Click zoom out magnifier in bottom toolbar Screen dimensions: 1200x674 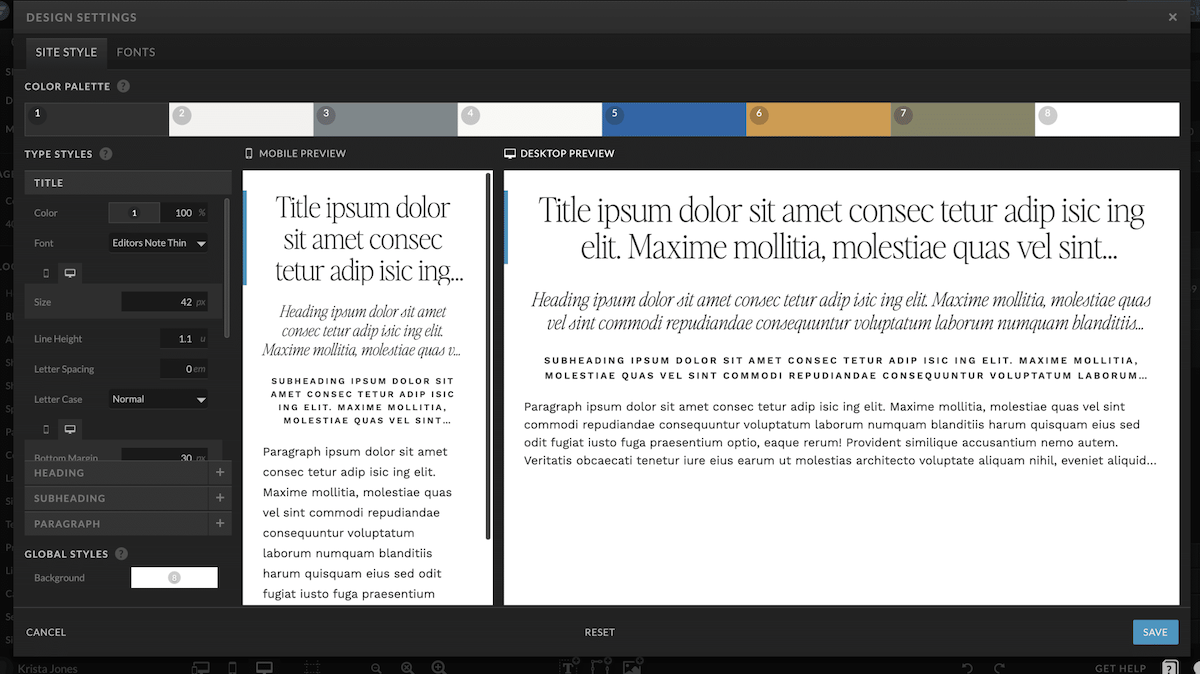376,667
